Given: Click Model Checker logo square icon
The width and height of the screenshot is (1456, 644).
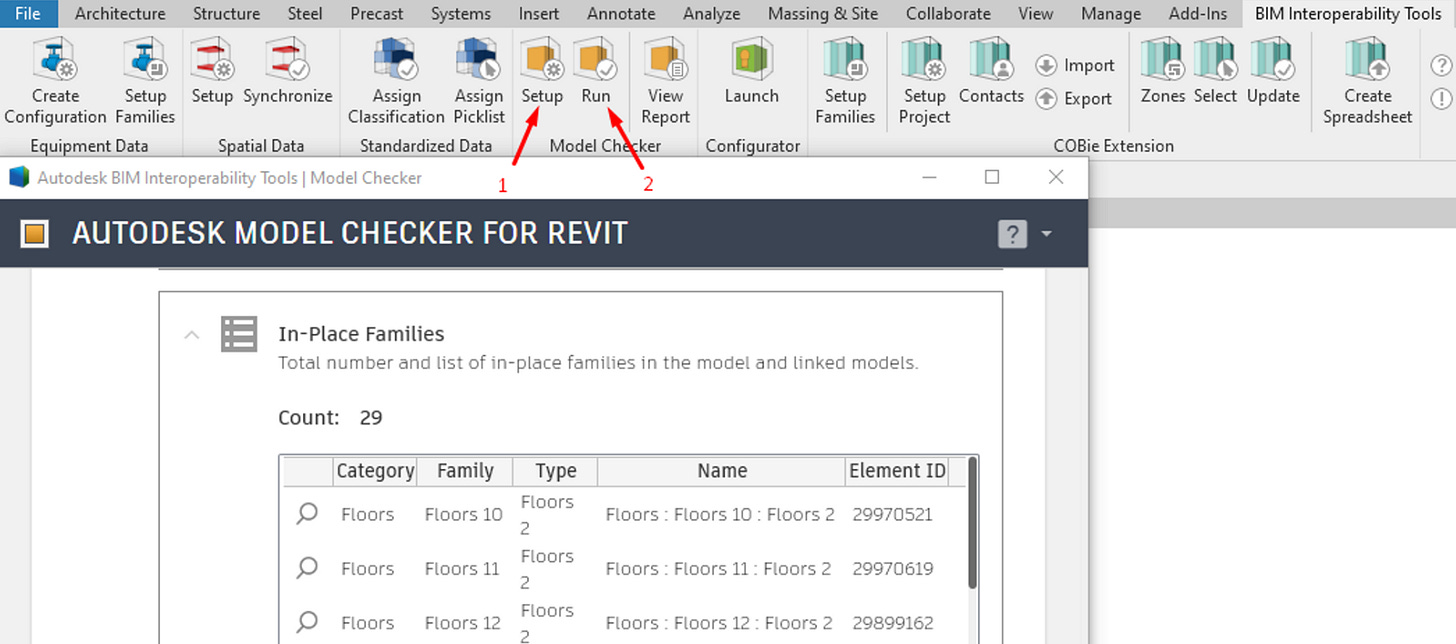Looking at the screenshot, I should click(35, 234).
